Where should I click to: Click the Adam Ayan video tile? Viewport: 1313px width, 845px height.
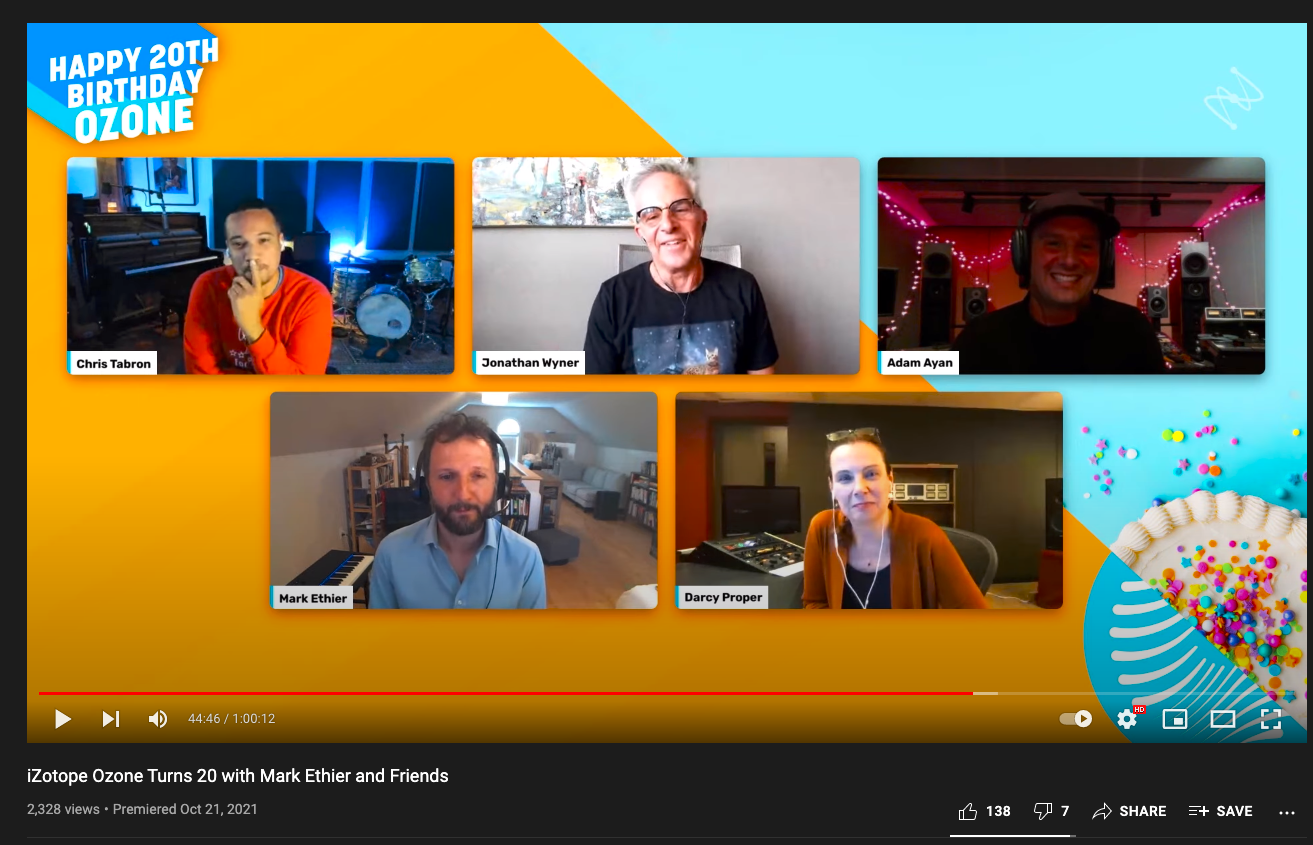tap(1071, 266)
